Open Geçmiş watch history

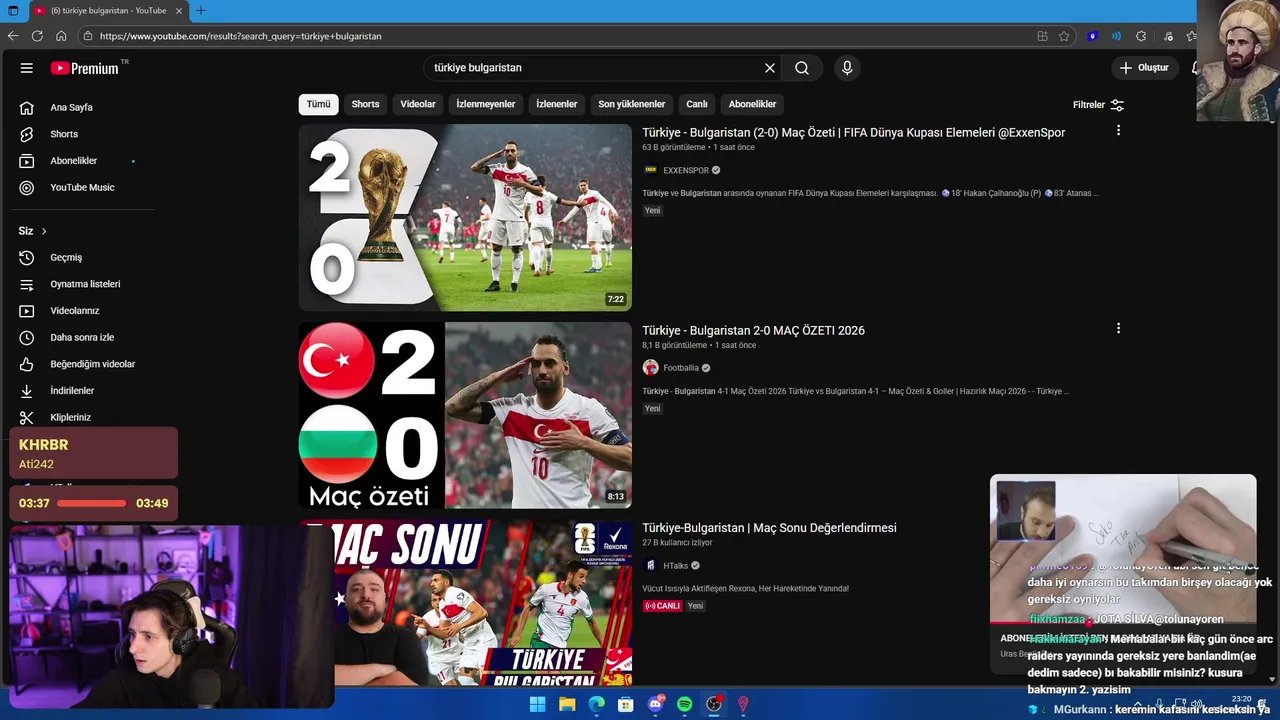66,257
